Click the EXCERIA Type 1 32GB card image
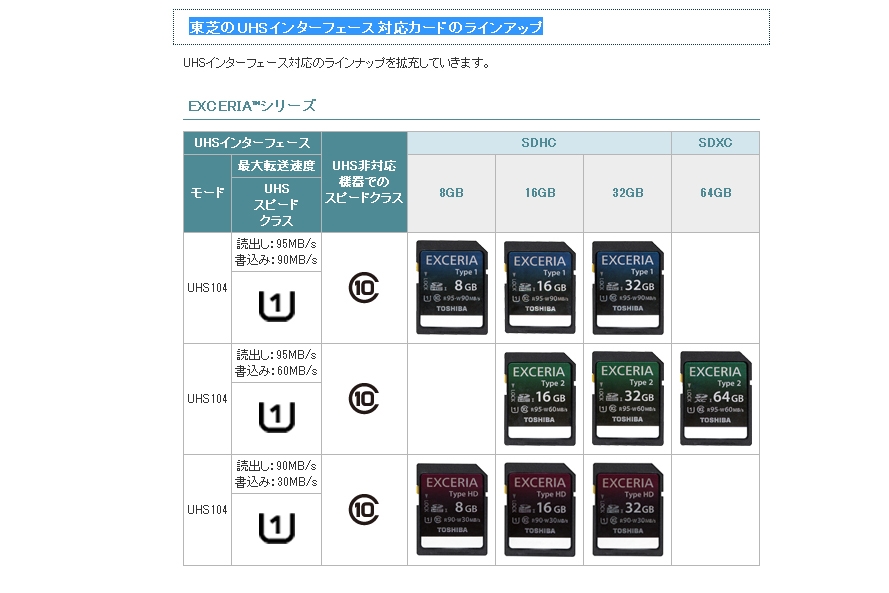 click(628, 287)
